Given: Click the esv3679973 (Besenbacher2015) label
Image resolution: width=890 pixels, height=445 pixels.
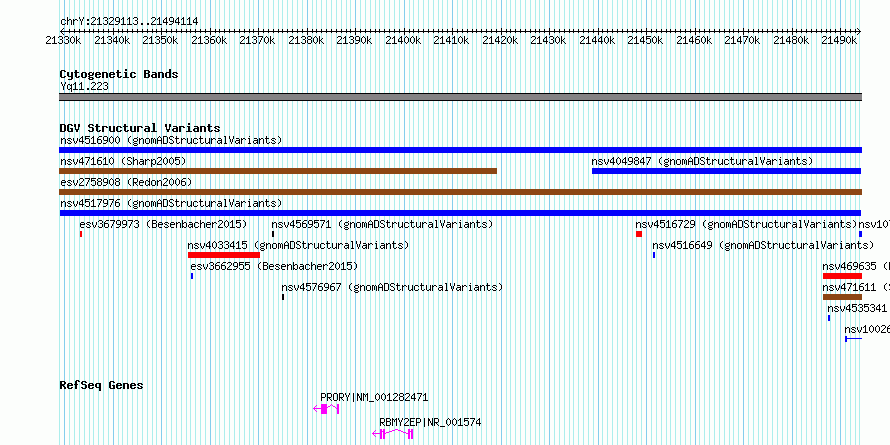Looking at the screenshot, I should click(163, 224).
